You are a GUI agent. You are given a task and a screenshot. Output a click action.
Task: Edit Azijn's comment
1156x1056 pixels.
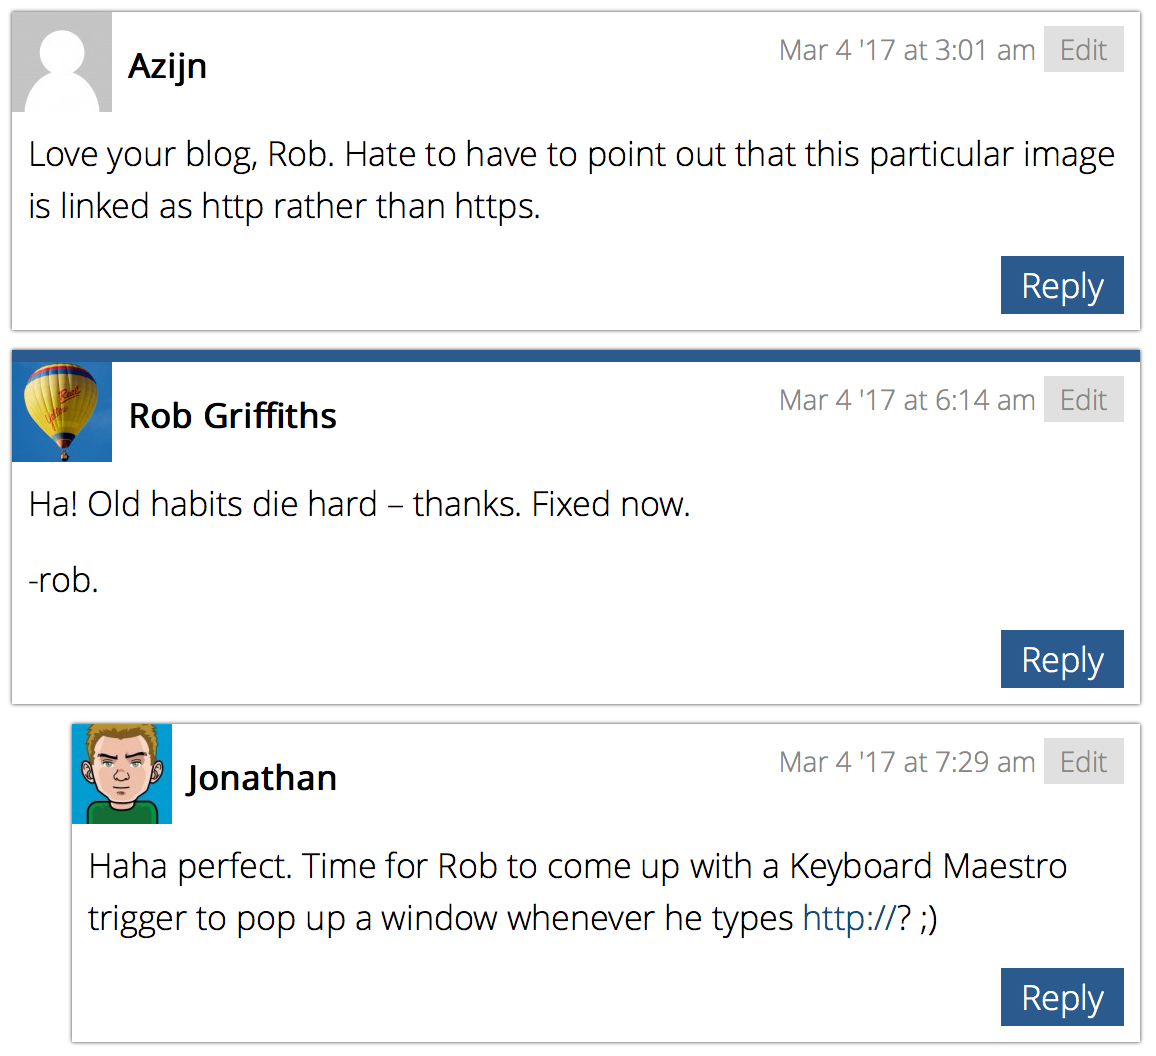coord(1083,49)
